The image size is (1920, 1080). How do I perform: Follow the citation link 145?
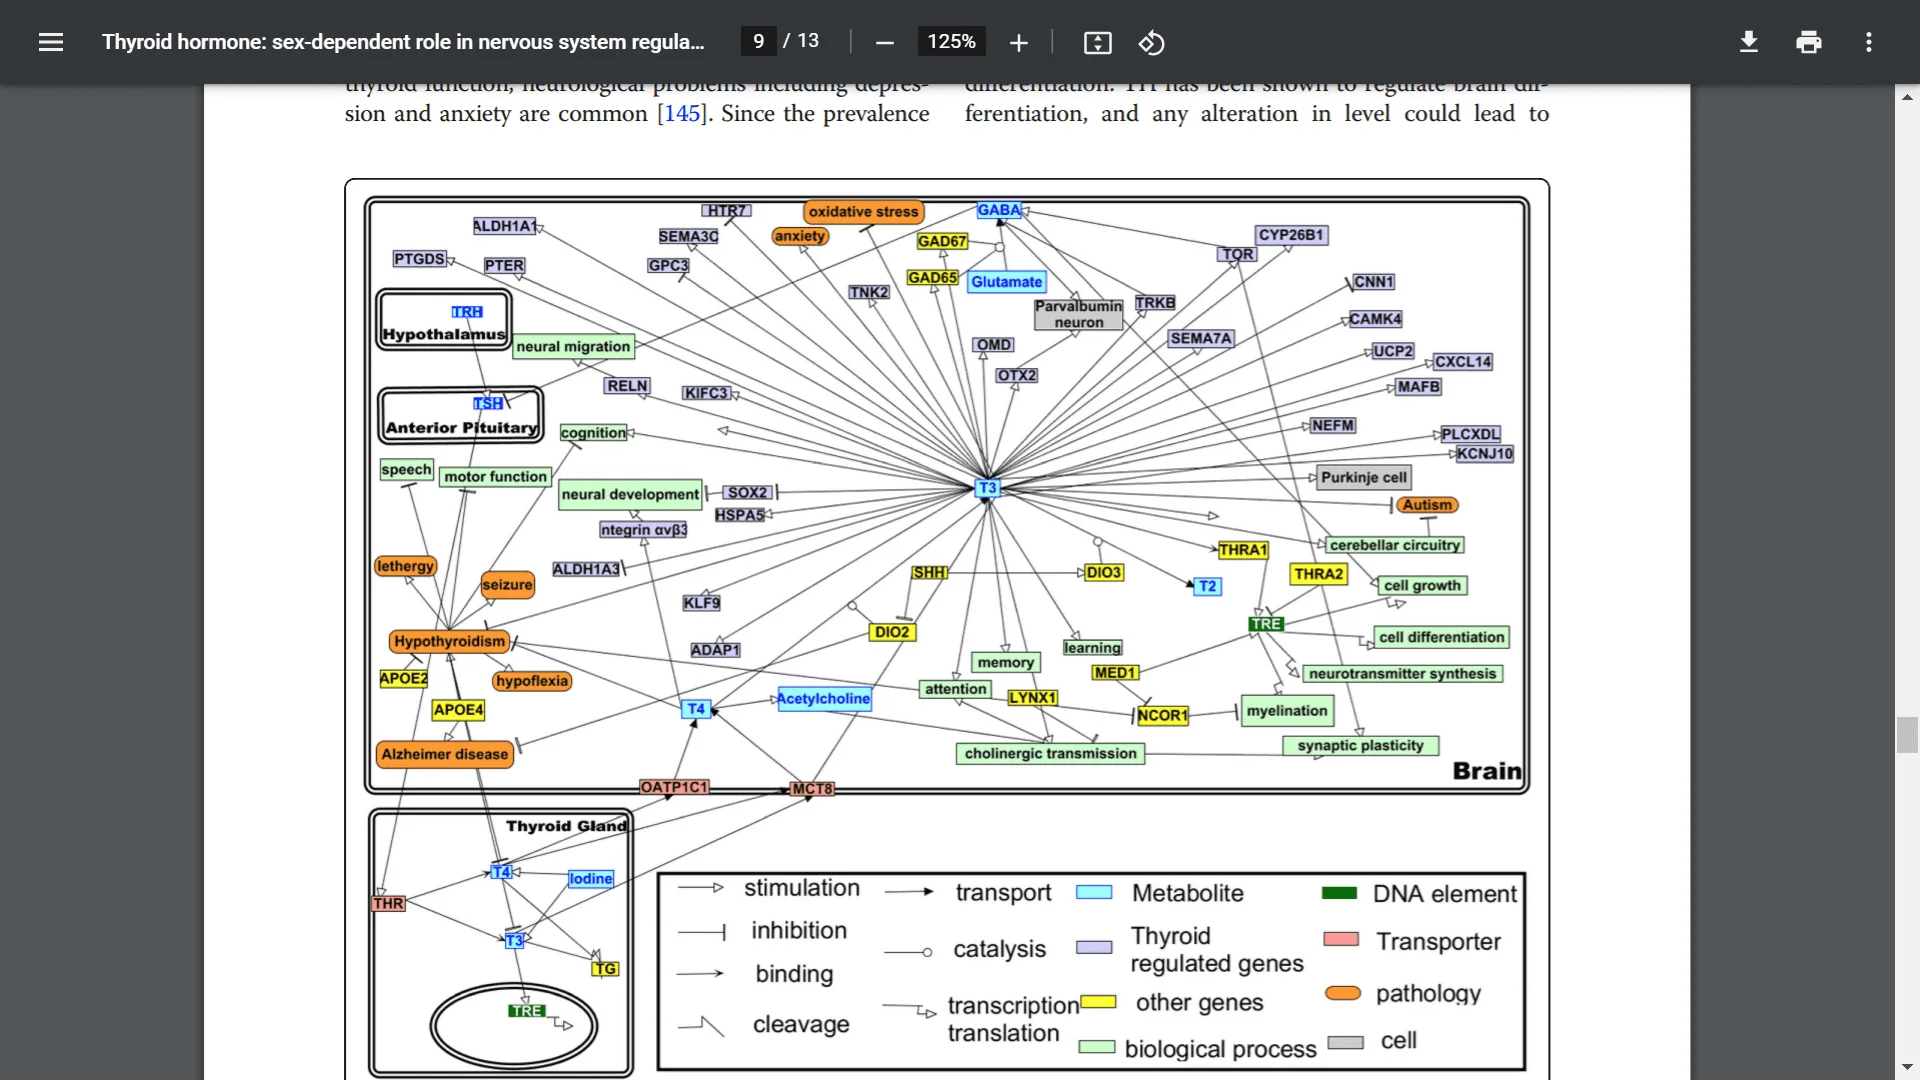coord(682,113)
